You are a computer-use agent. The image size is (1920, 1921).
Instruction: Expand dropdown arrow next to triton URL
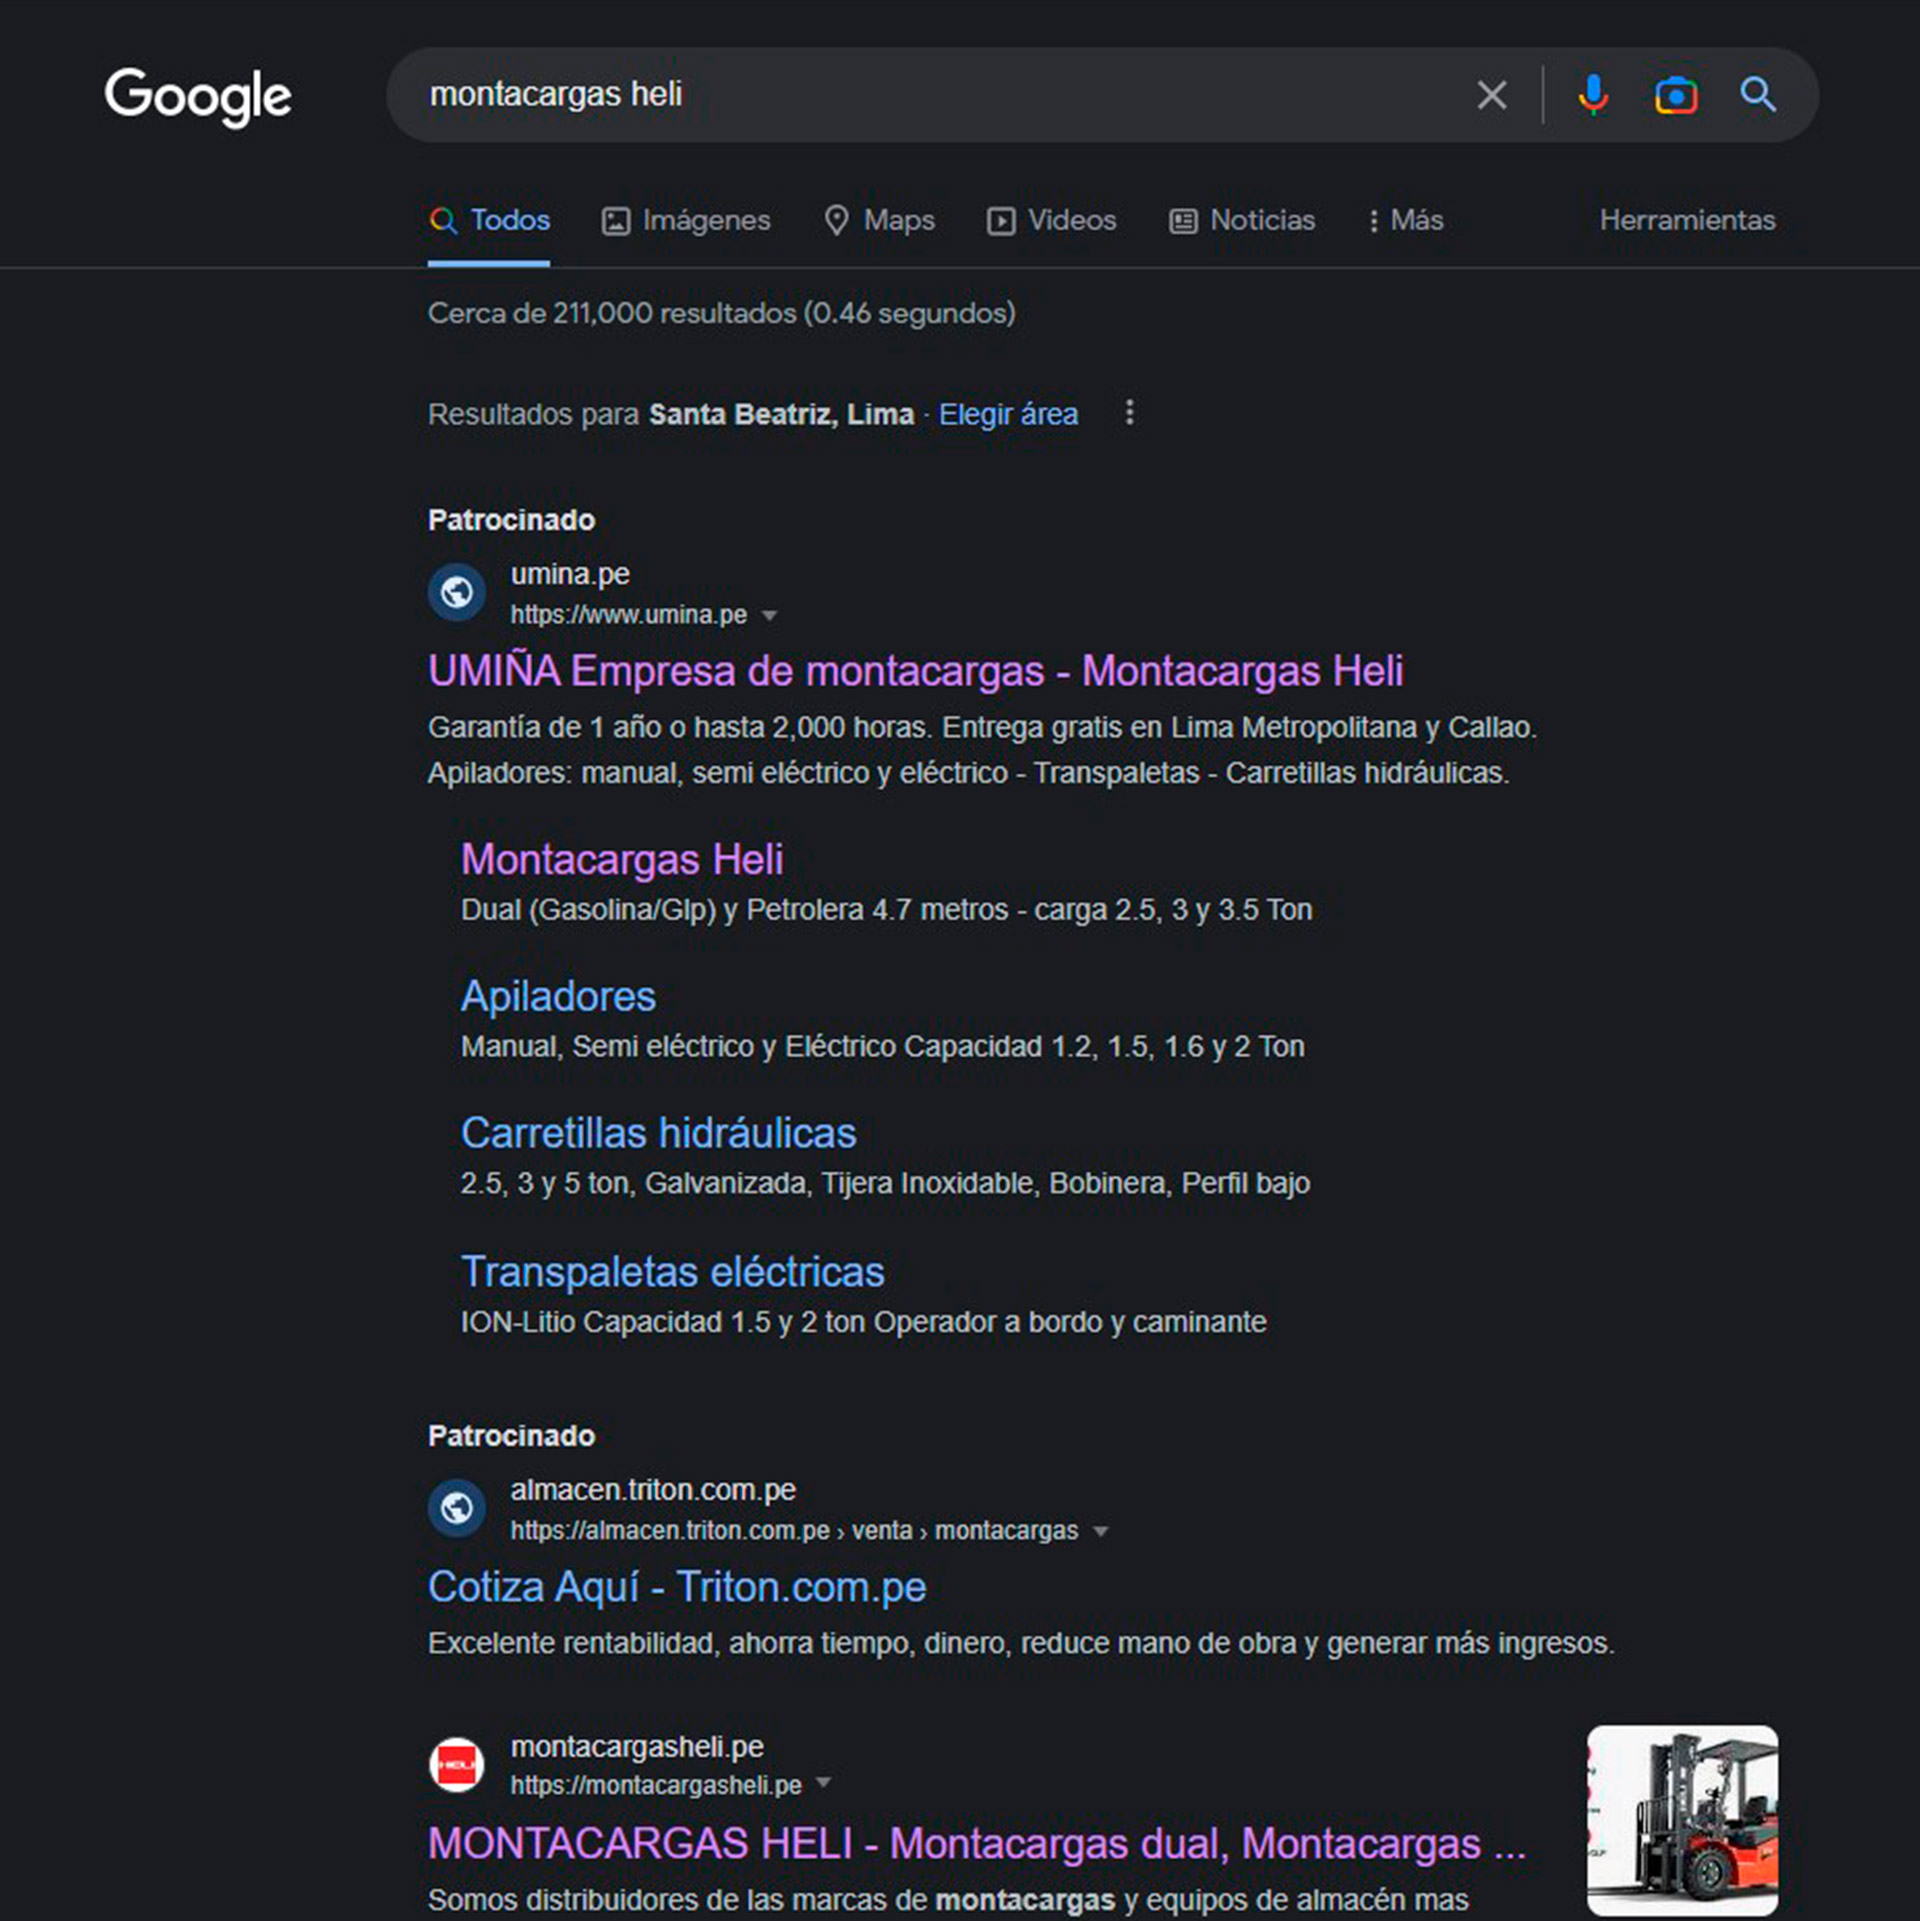(1100, 1531)
